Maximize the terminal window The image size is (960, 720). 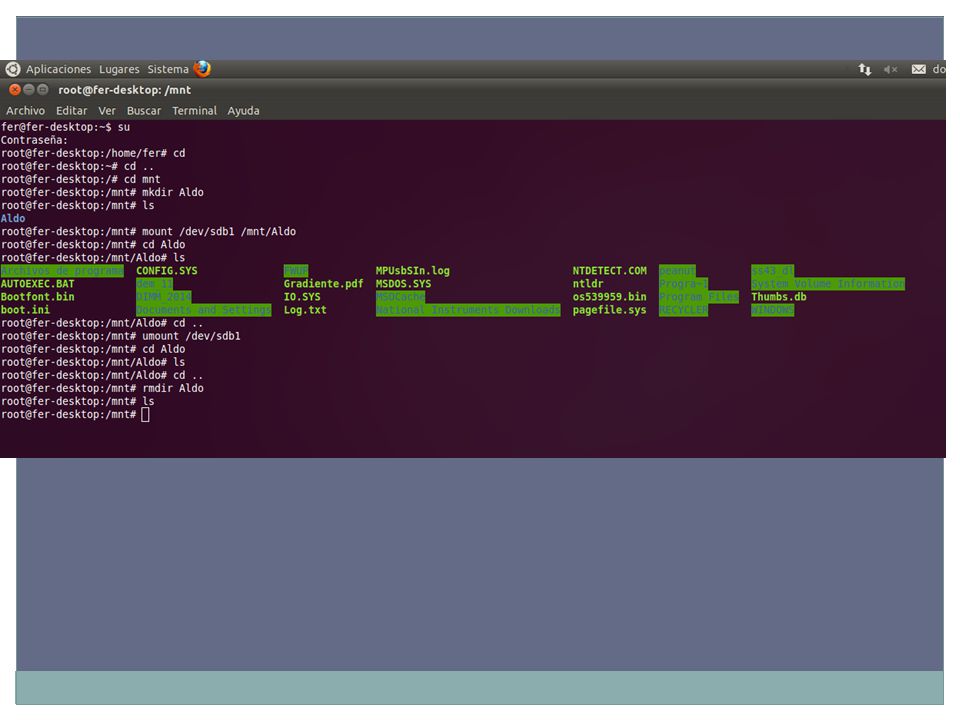(42, 89)
